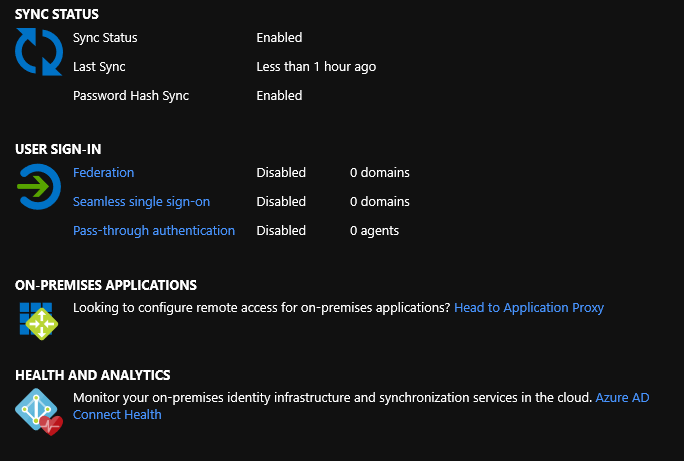The image size is (684, 461).
Task: Open Seamless single sign-on settings
Action: pos(141,201)
